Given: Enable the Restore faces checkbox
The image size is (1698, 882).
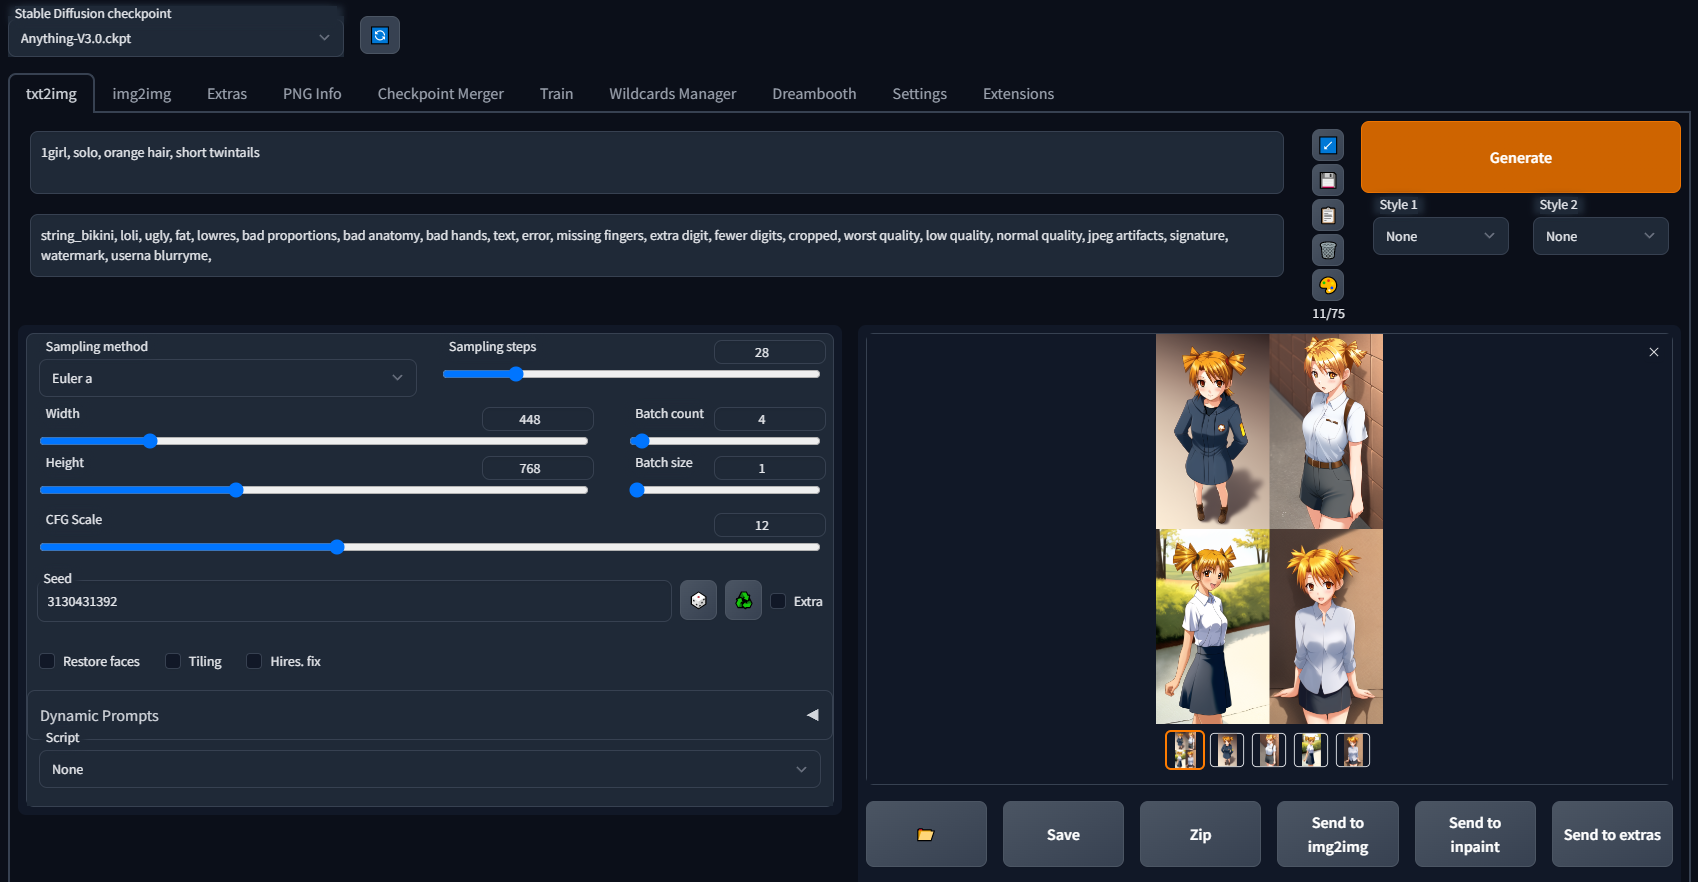Looking at the screenshot, I should click(47, 661).
